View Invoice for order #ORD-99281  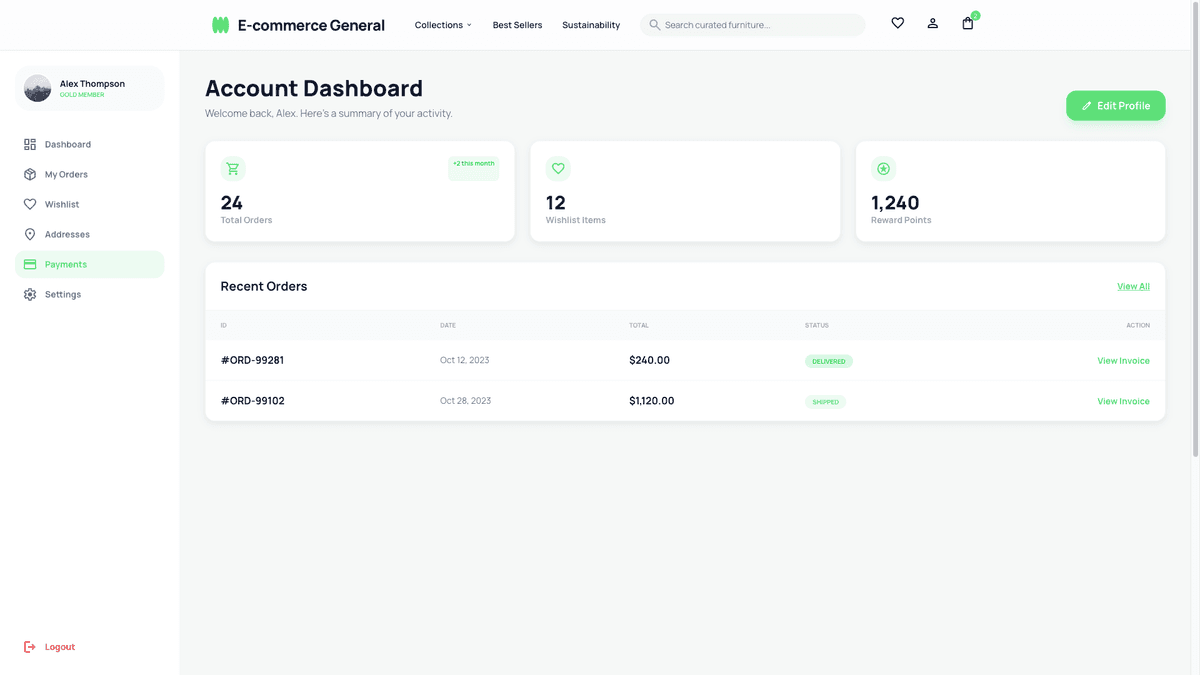point(1123,360)
